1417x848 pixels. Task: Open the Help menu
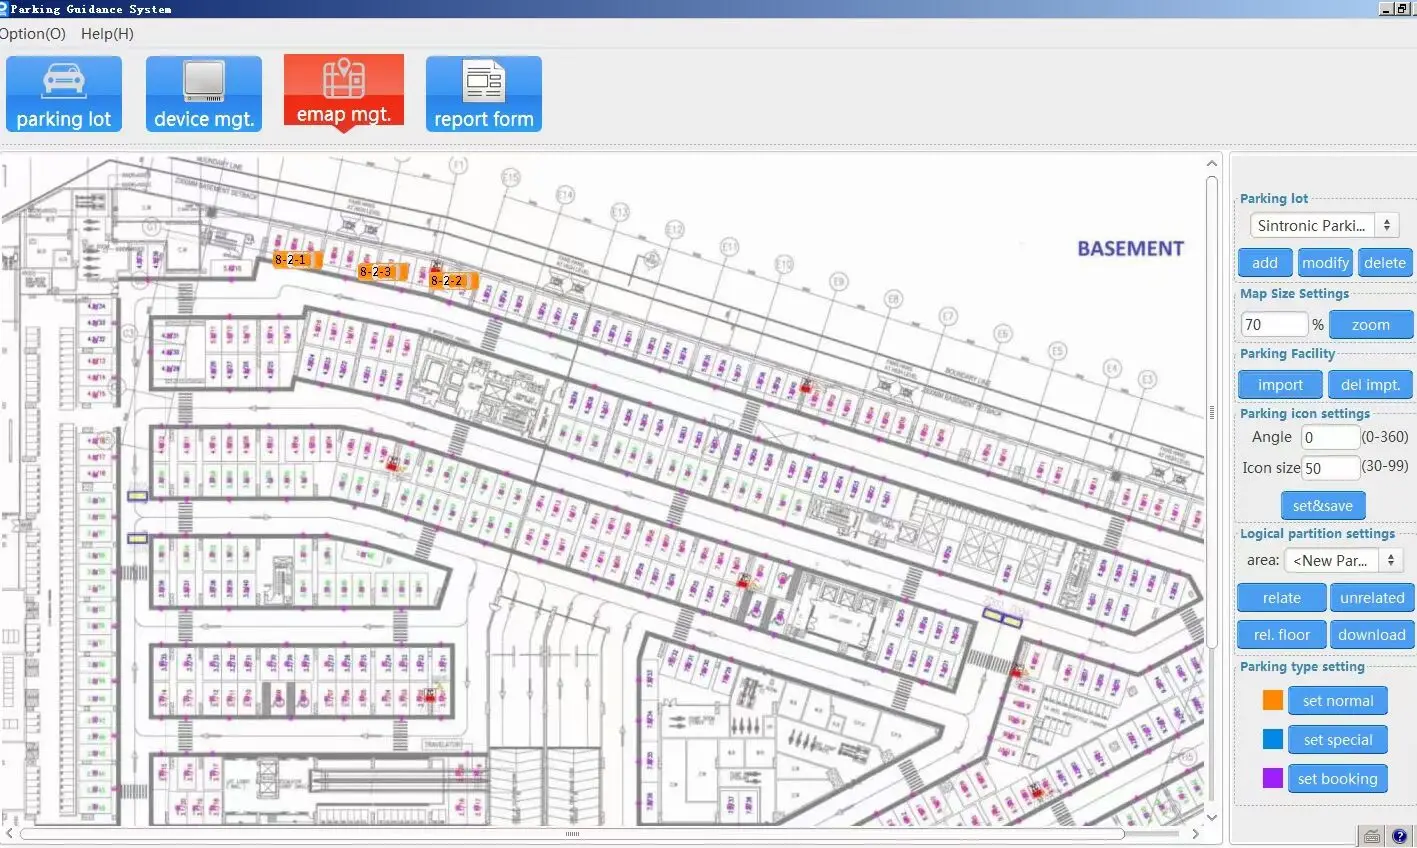coord(107,33)
